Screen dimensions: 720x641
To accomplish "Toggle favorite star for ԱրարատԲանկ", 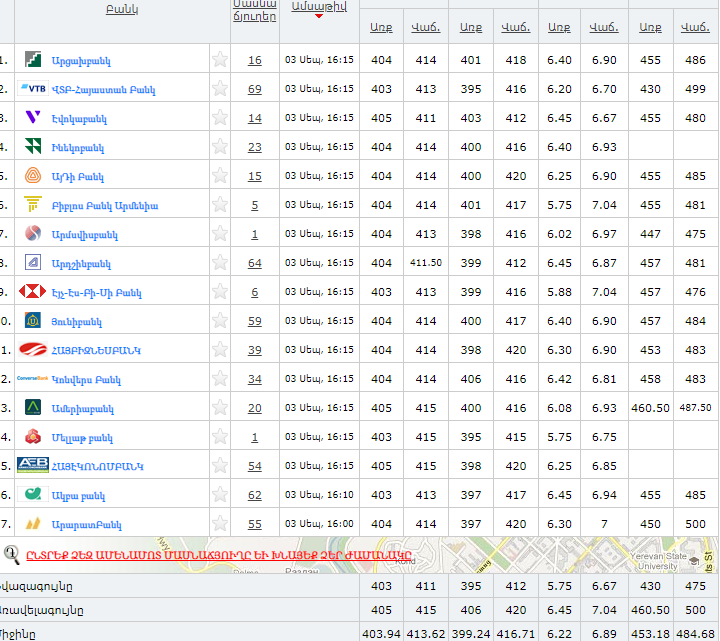I will (x=220, y=523).
